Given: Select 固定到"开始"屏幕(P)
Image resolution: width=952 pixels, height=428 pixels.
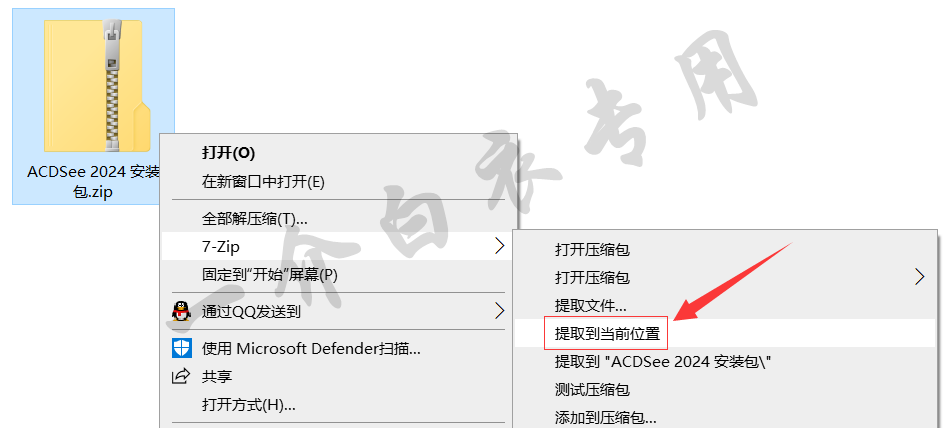Looking at the screenshot, I should coord(270,274).
